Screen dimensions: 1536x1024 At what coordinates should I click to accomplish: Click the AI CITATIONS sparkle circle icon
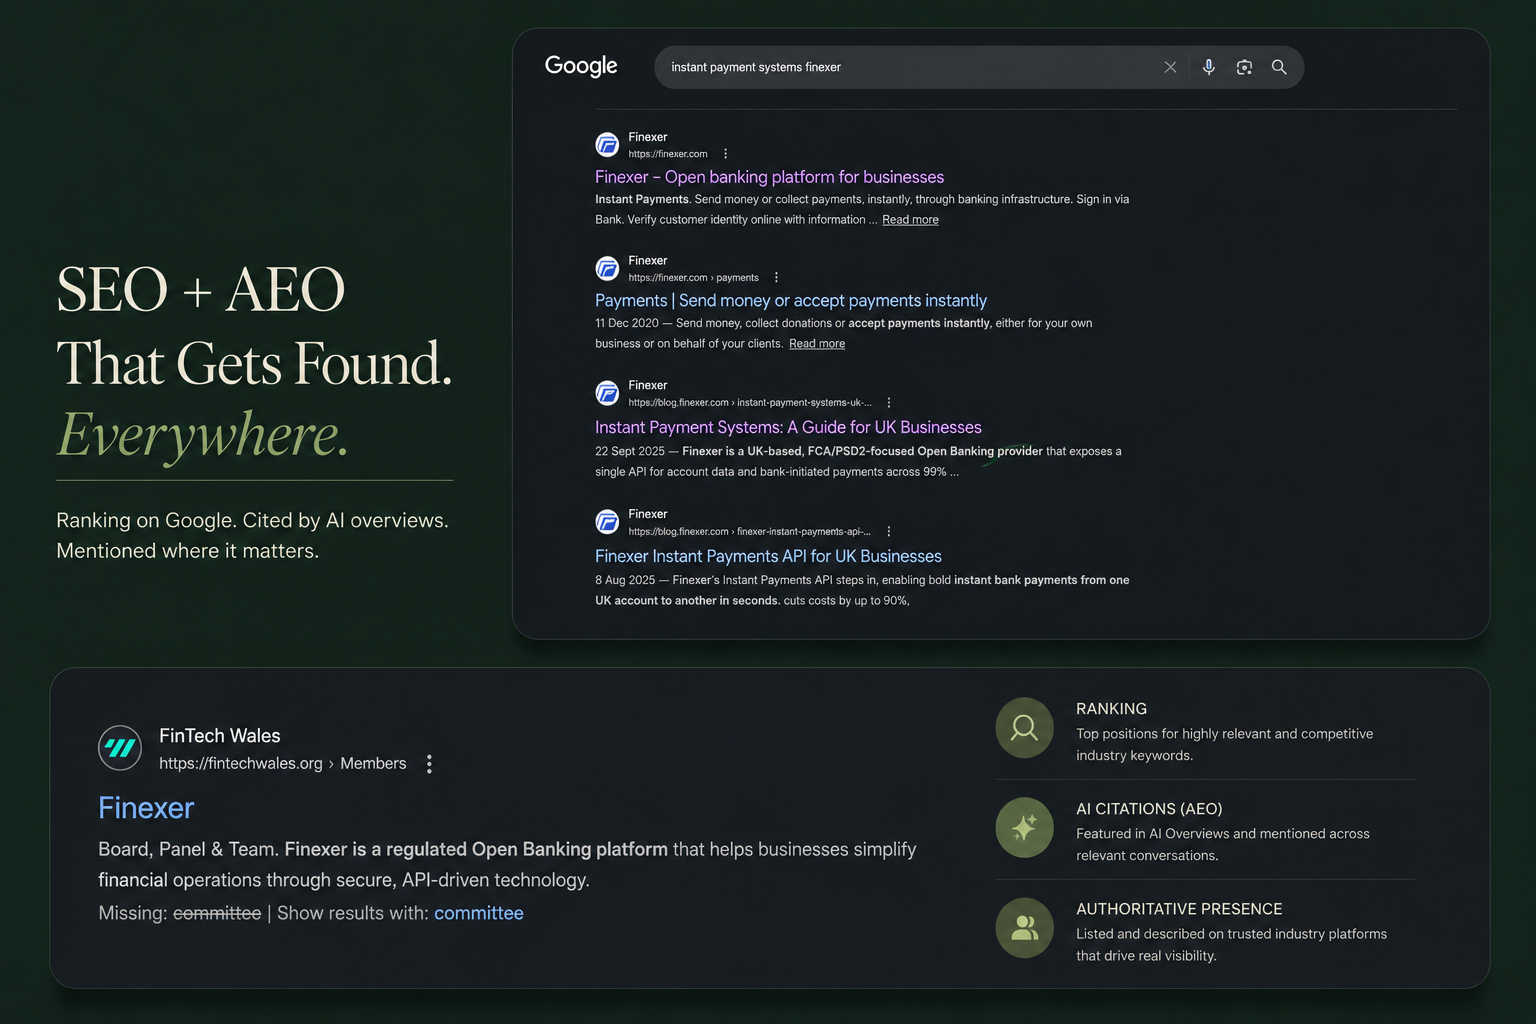(1024, 828)
